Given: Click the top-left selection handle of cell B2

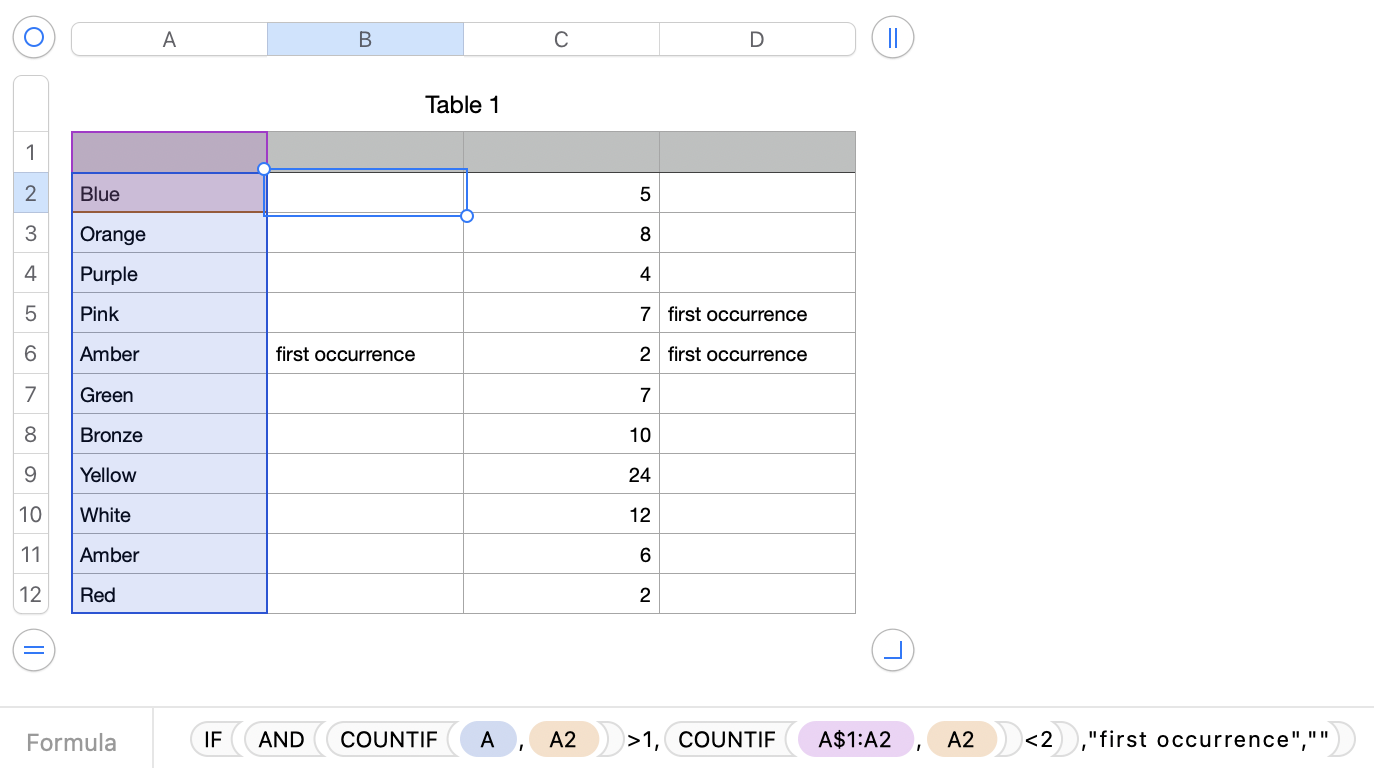Looking at the screenshot, I should coord(264,169).
